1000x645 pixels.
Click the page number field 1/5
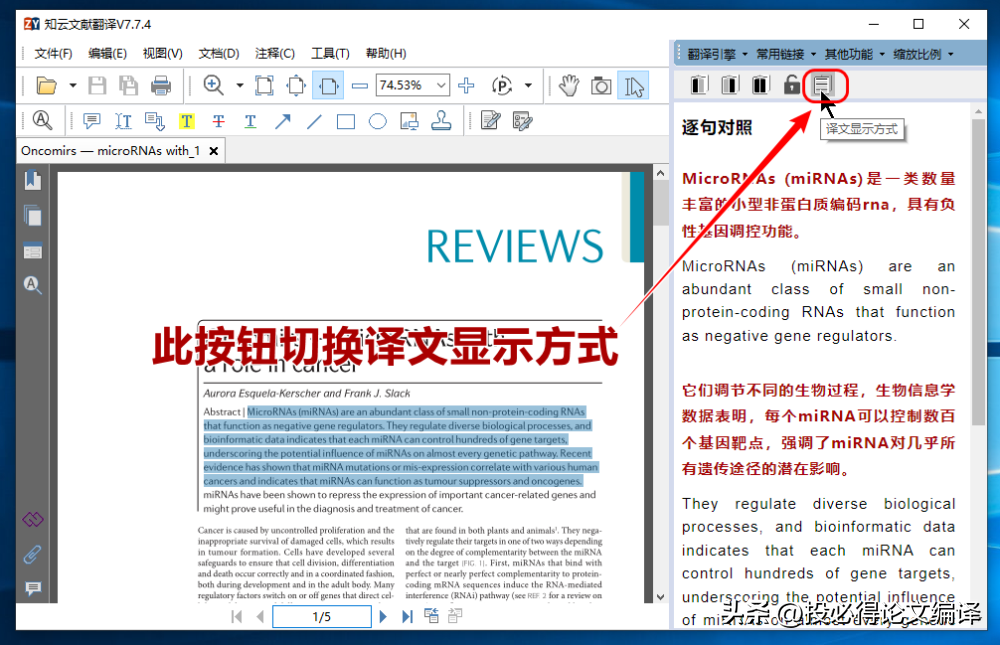pyautogui.click(x=321, y=616)
